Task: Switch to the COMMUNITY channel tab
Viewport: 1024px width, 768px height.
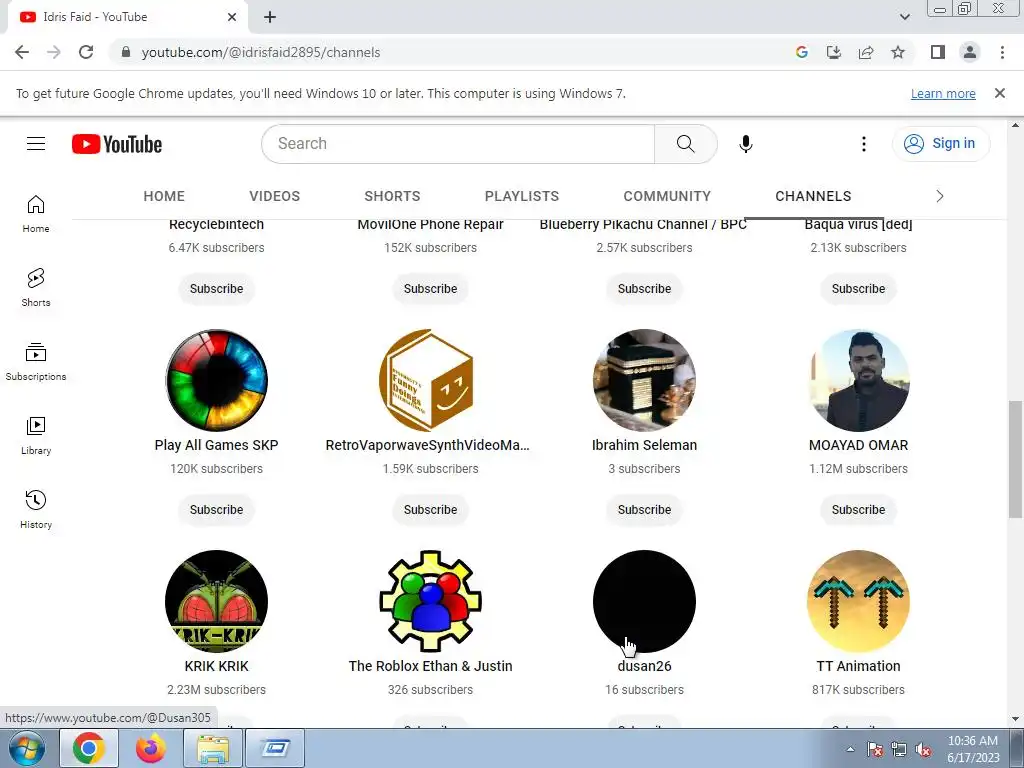Action: pyautogui.click(x=667, y=196)
